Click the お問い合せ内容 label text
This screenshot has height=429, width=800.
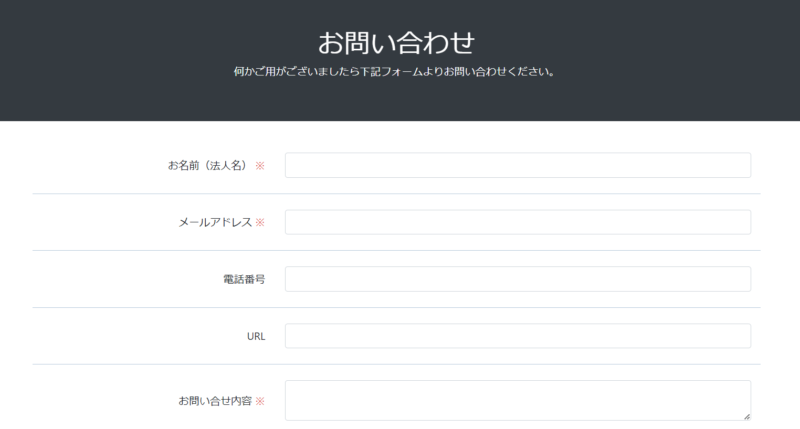click(215, 401)
